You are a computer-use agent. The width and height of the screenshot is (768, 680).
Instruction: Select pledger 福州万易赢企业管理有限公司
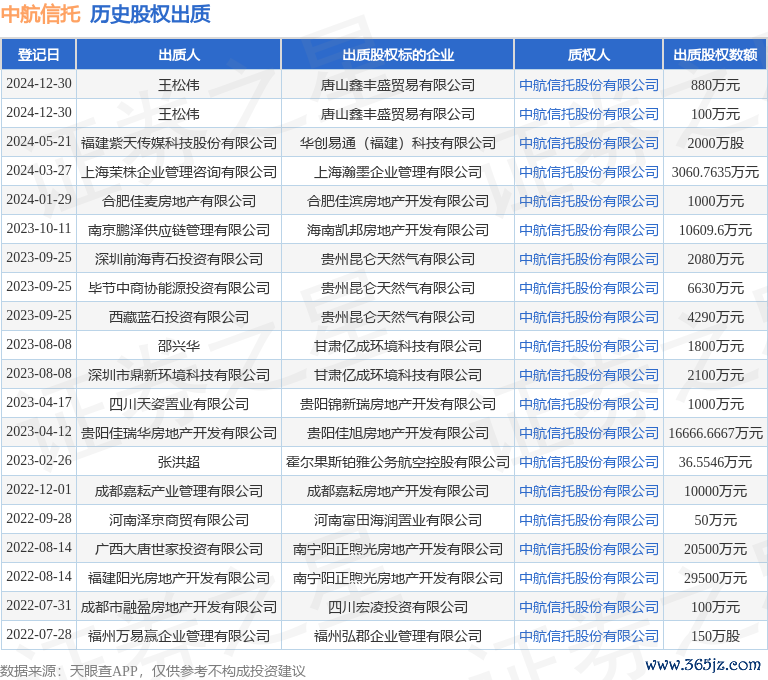pyautogui.click(x=179, y=636)
